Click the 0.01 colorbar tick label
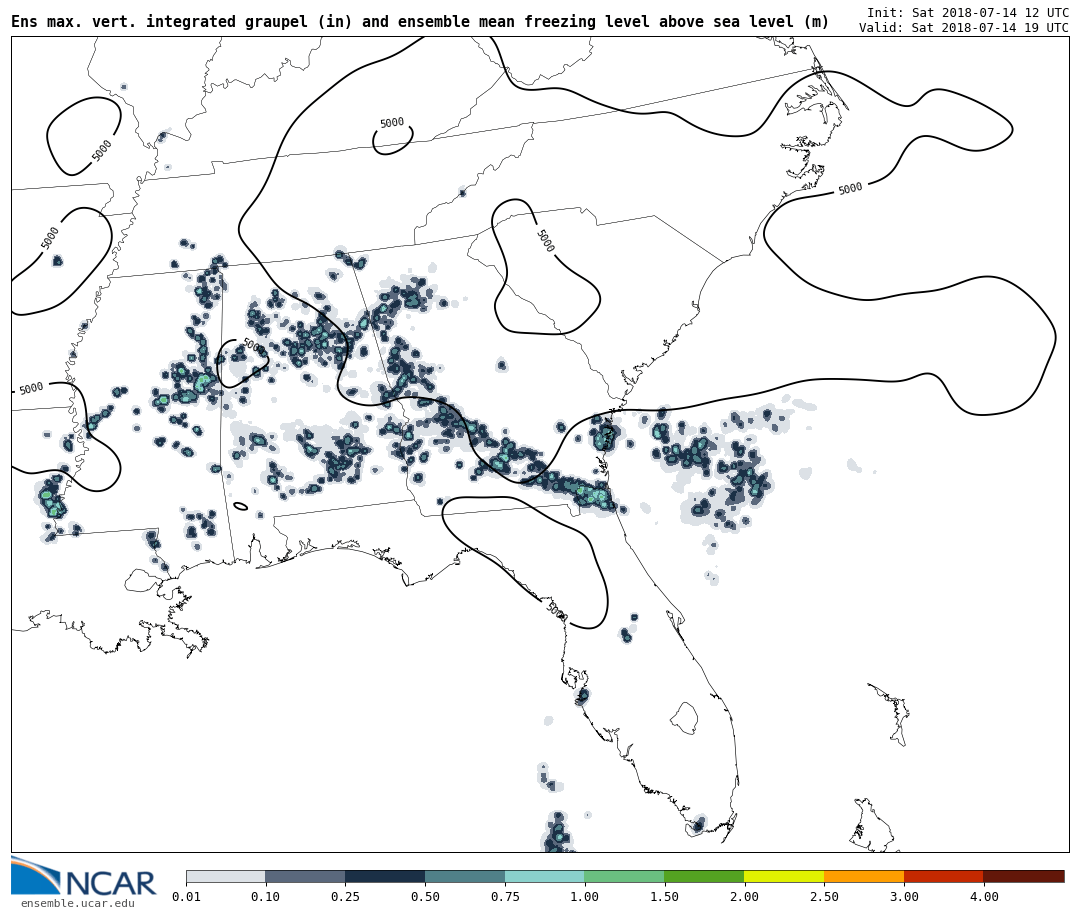Viewport: 1080px width, 915px height. click(x=186, y=896)
